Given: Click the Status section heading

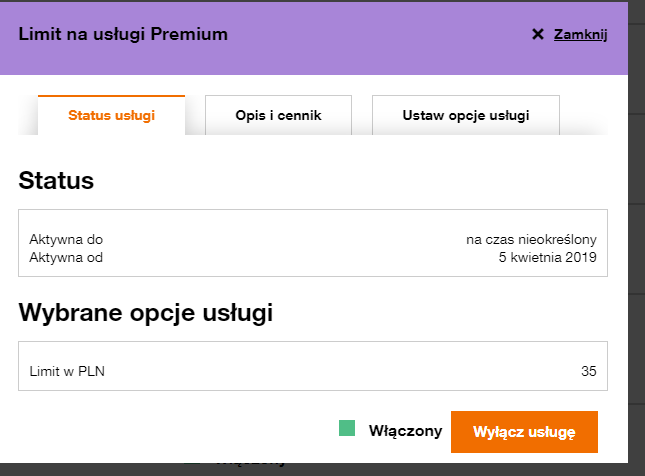Looking at the screenshot, I should tap(56, 181).
